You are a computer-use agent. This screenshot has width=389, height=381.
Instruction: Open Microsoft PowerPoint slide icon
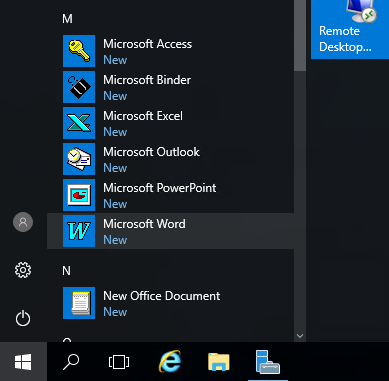coord(79,195)
